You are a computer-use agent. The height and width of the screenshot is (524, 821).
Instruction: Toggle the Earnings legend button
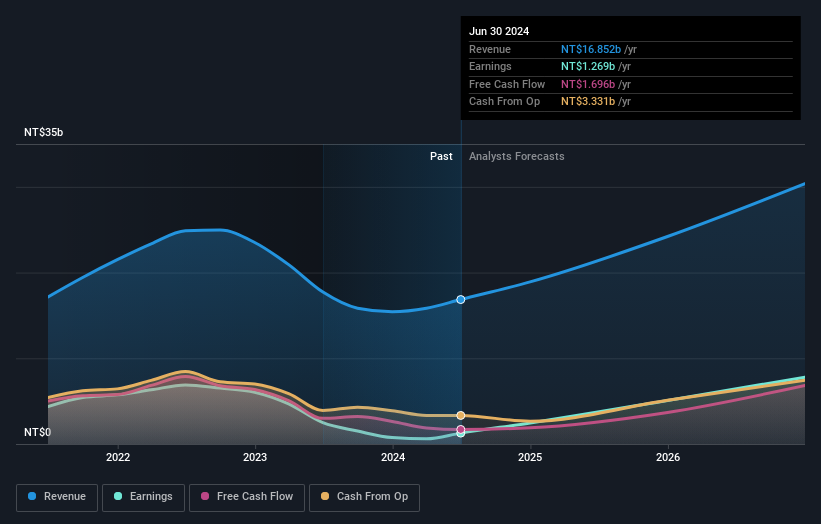click(x=143, y=497)
